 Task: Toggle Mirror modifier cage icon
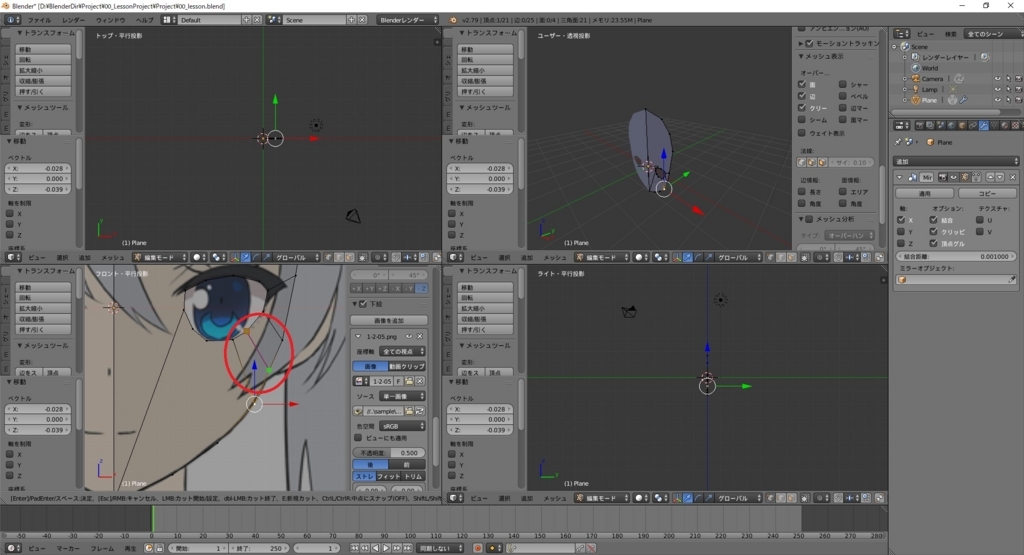click(x=976, y=177)
